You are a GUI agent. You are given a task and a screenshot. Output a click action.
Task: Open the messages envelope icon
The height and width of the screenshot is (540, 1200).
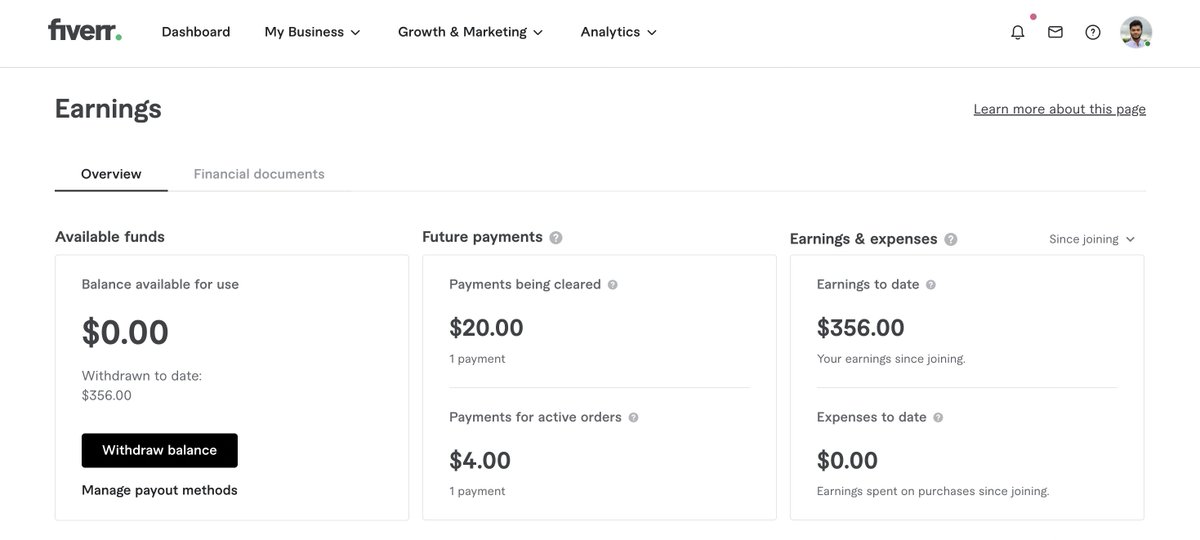coord(1055,32)
